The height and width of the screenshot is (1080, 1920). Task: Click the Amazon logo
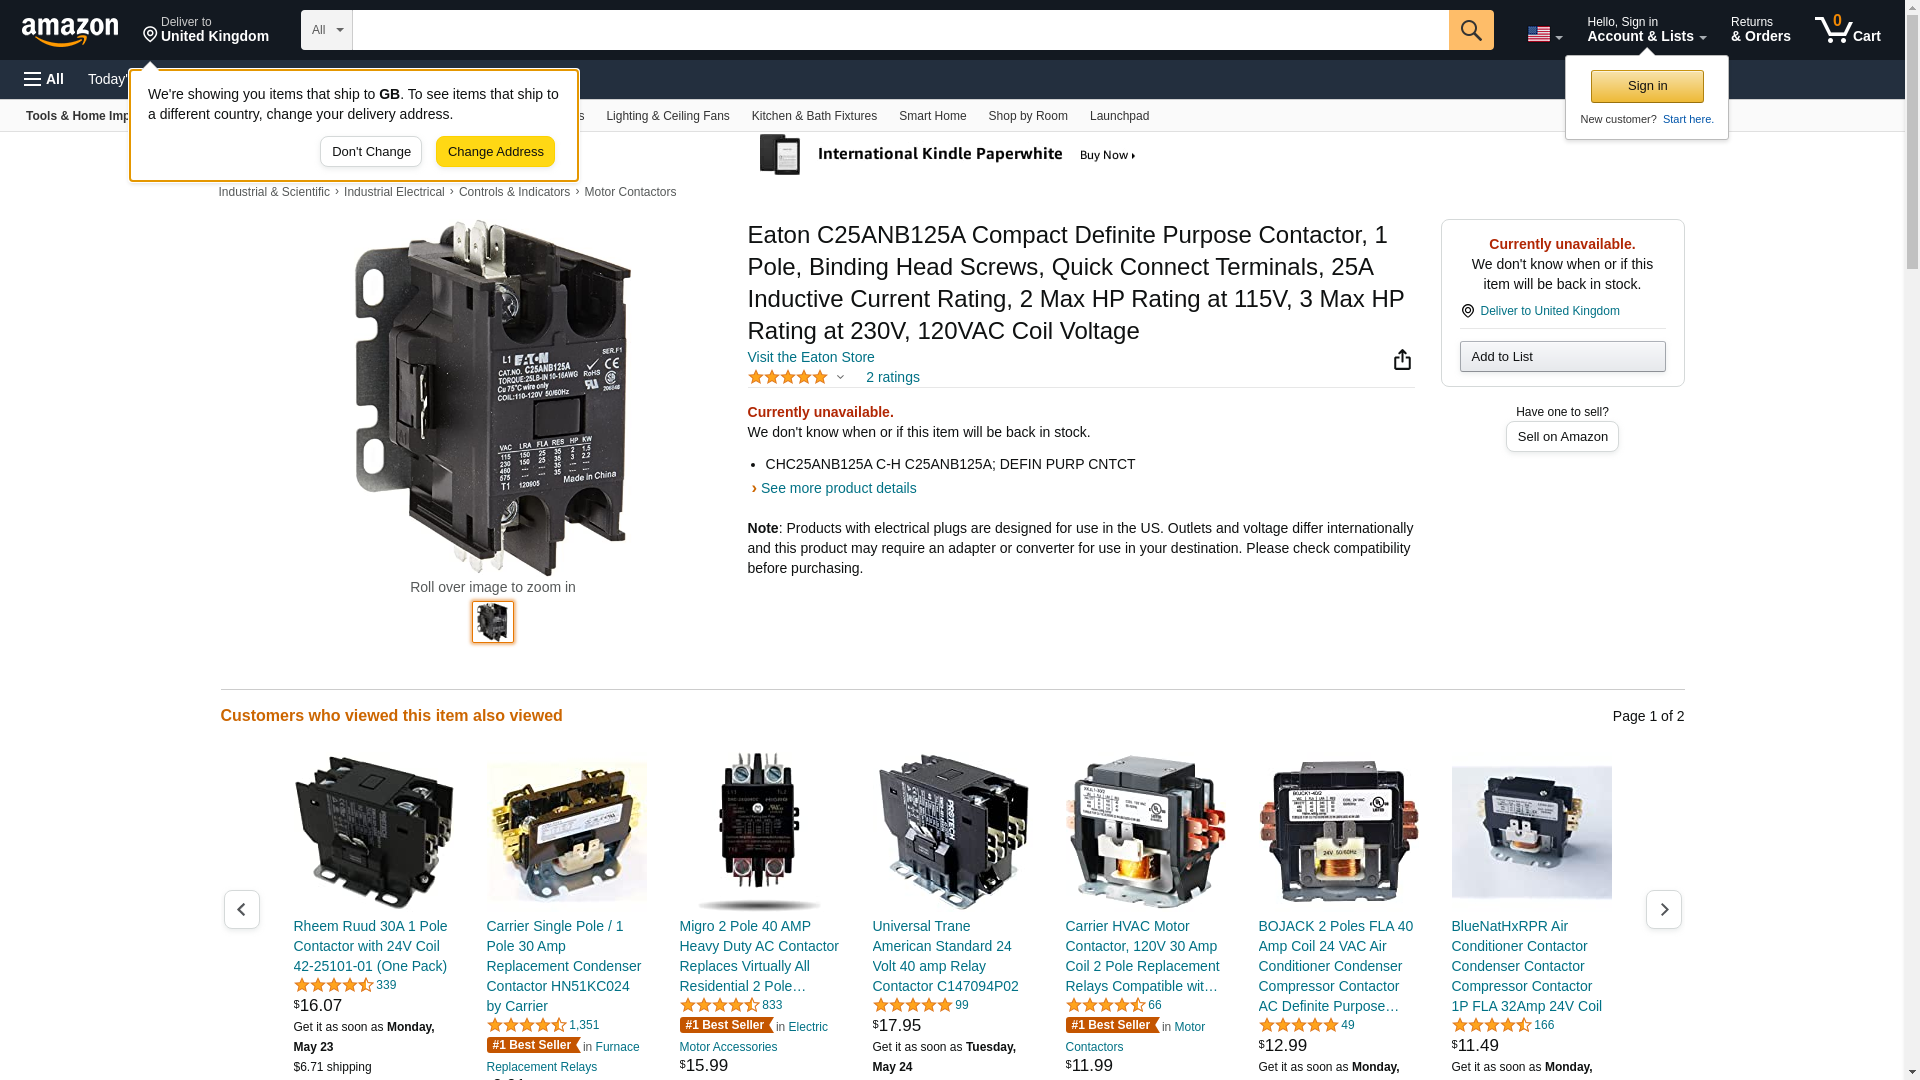point(70,31)
